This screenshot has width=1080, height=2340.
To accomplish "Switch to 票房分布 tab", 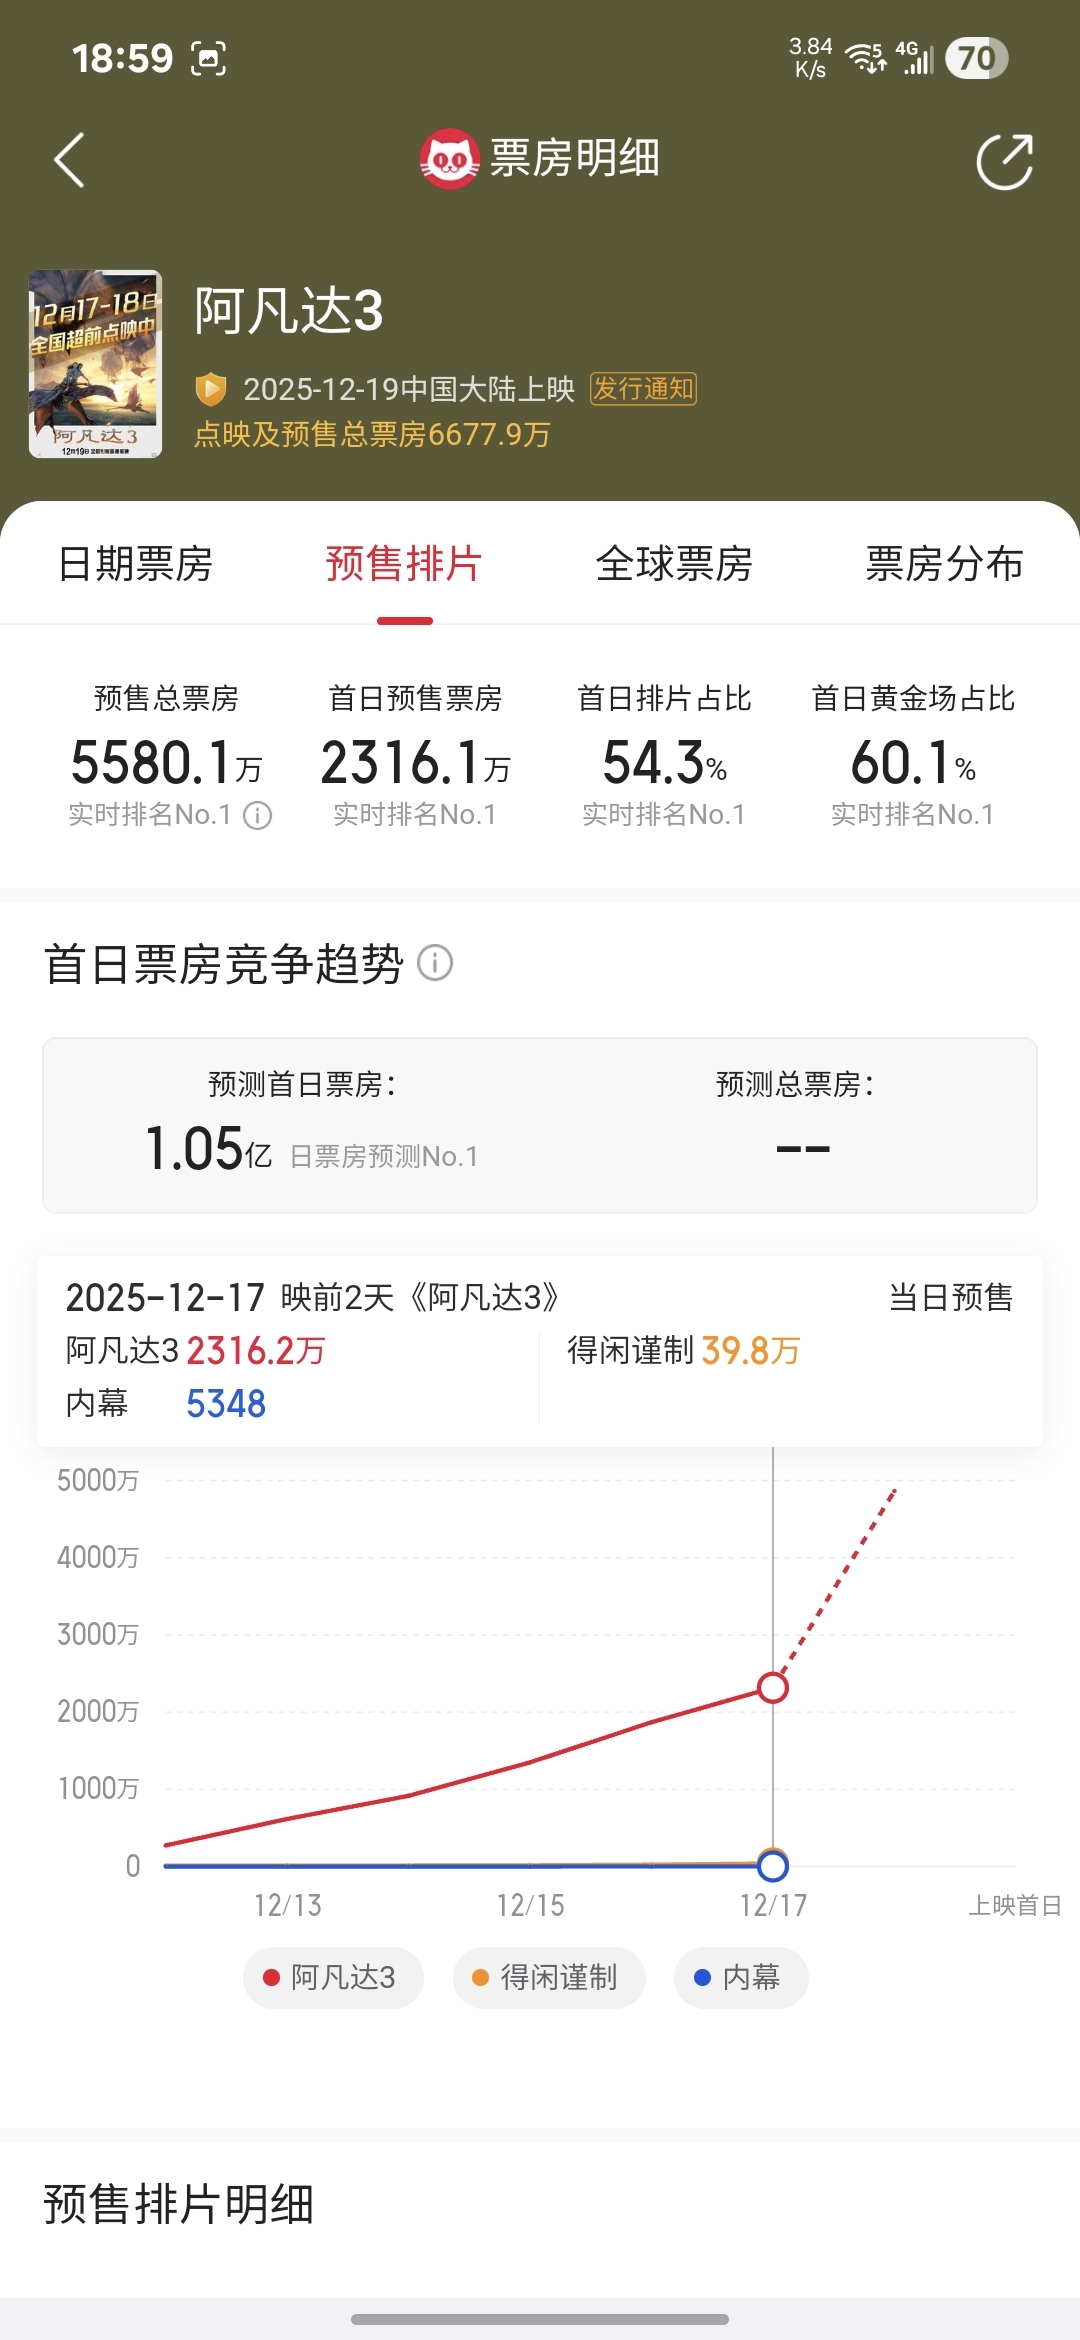I will [944, 564].
